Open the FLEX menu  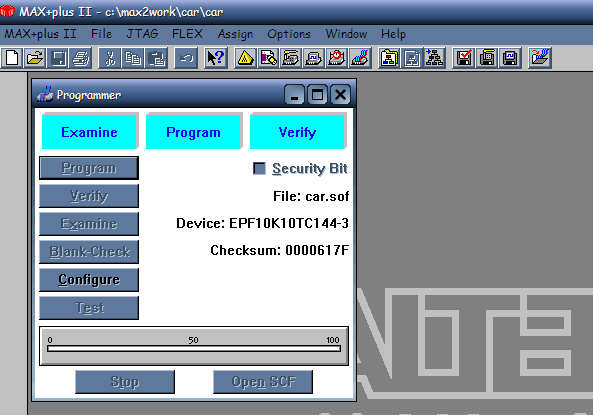[187, 34]
